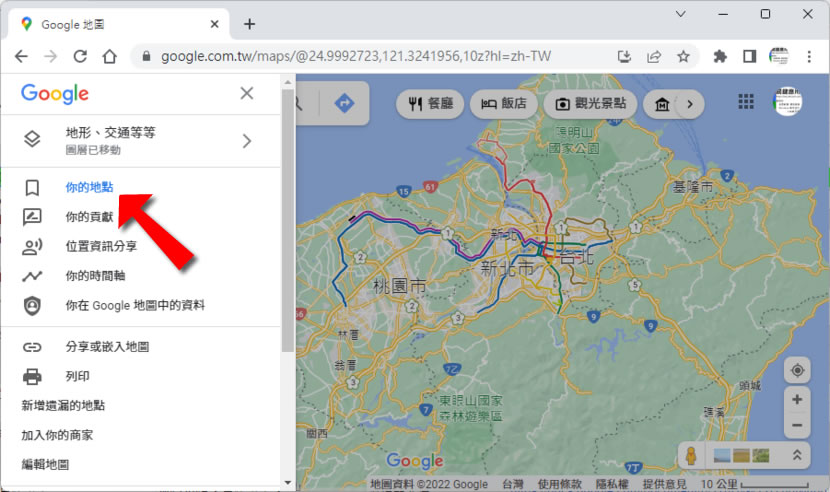Viewport: 830px width, 492px height.
Task: Open the Google account avatar on map
Action: (787, 101)
